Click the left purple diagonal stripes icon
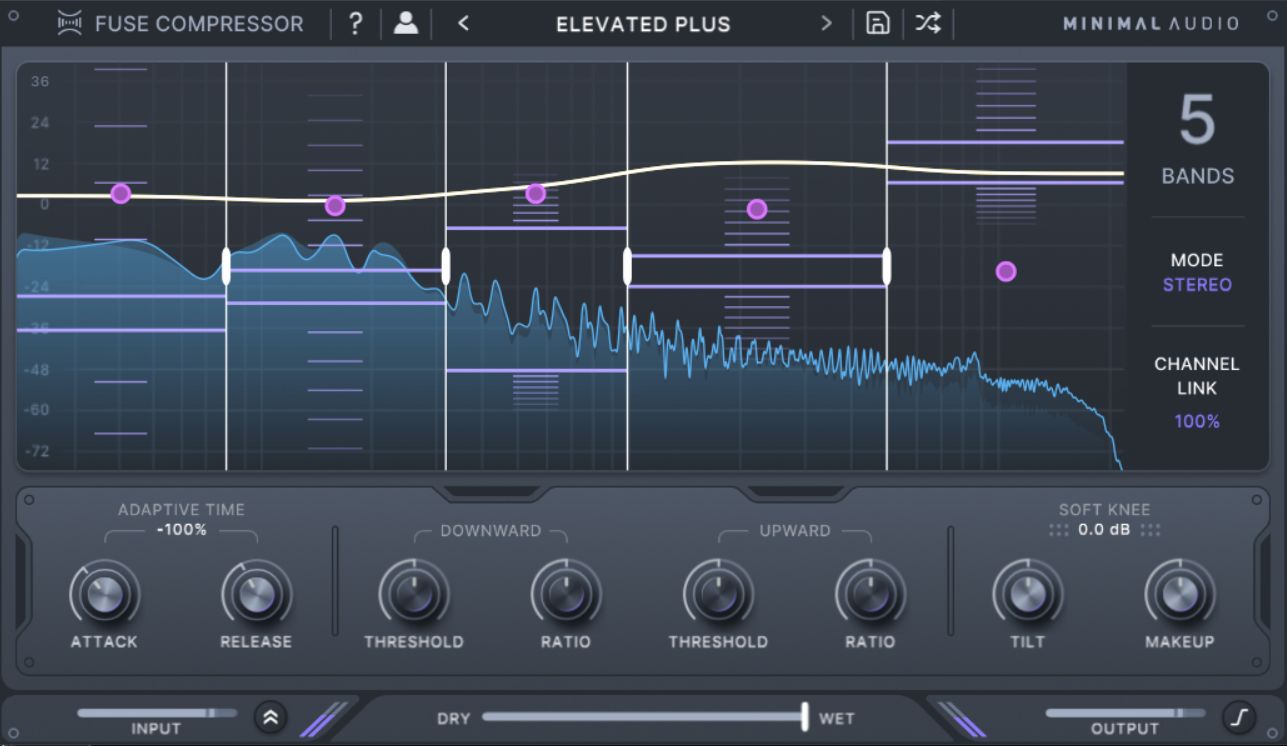The image size is (1287, 746). pos(323,719)
